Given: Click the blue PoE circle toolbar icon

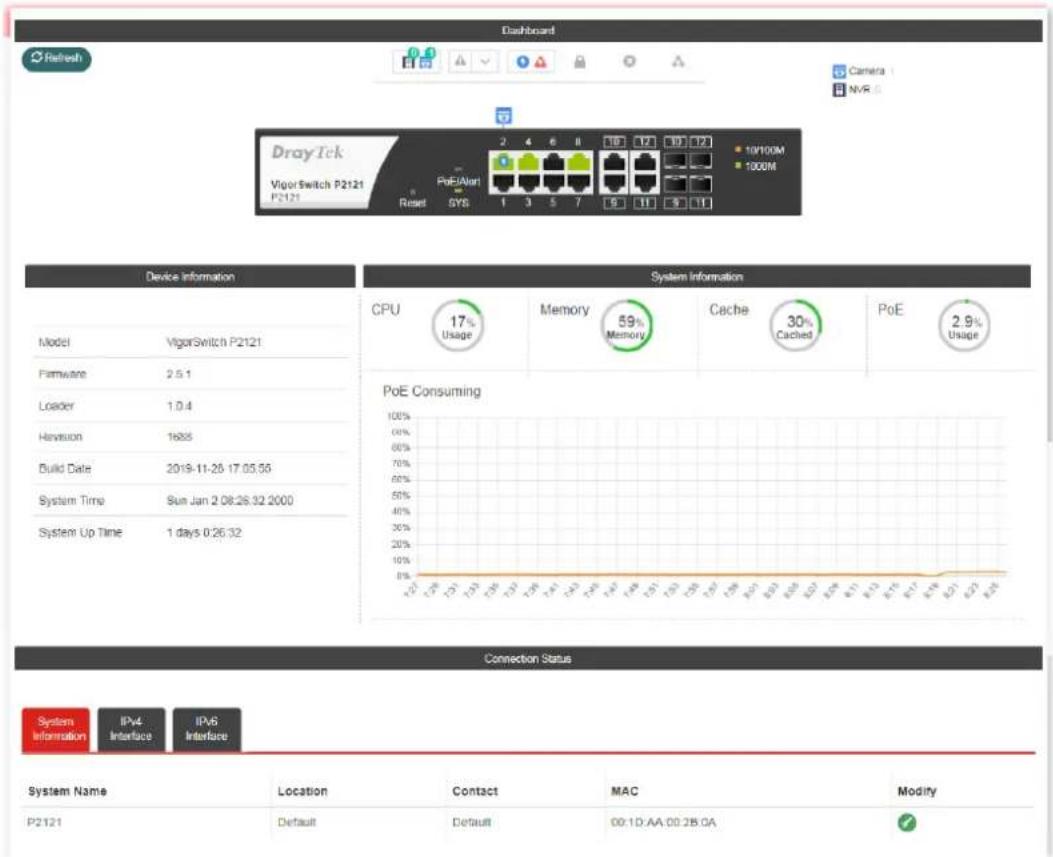Looking at the screenshot, I should coord(522,62).
